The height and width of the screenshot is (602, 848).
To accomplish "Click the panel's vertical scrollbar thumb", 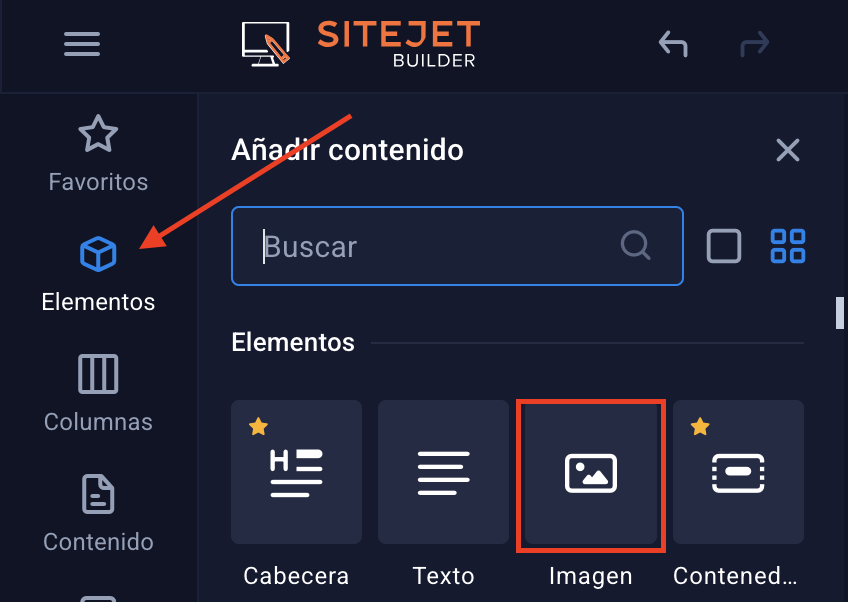I will coord(839,313).
